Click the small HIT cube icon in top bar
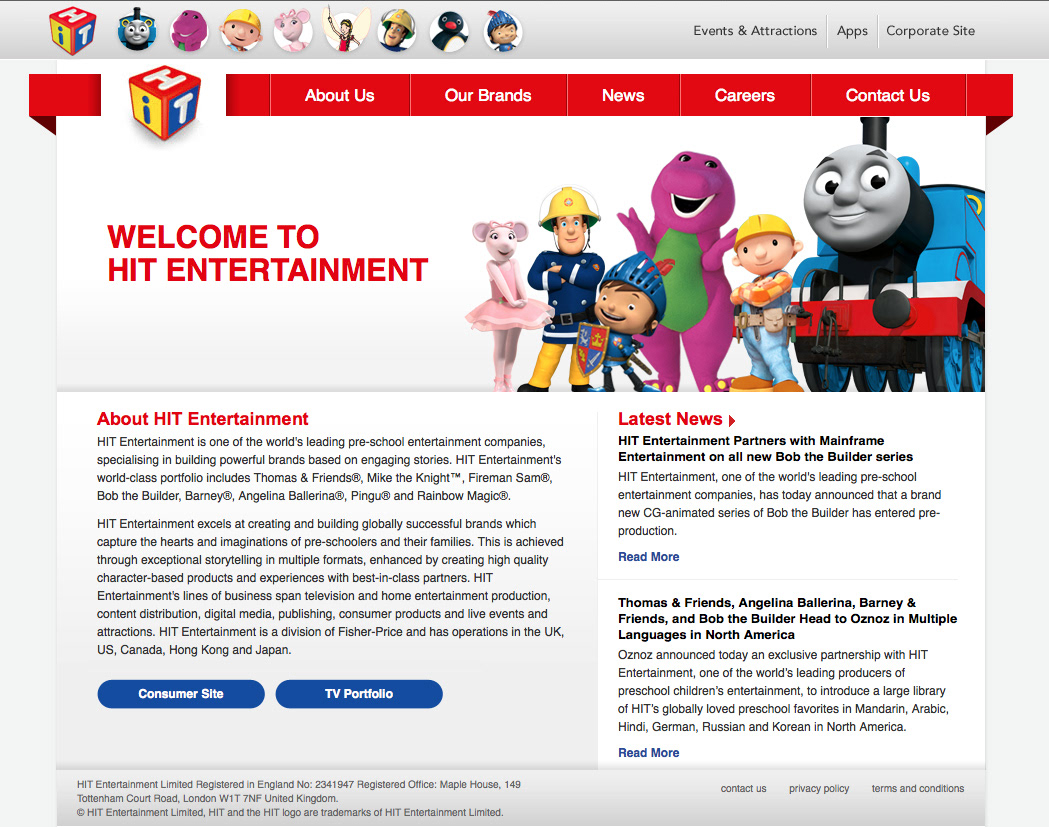This screenshot has height=827, width=1049. 72,31
